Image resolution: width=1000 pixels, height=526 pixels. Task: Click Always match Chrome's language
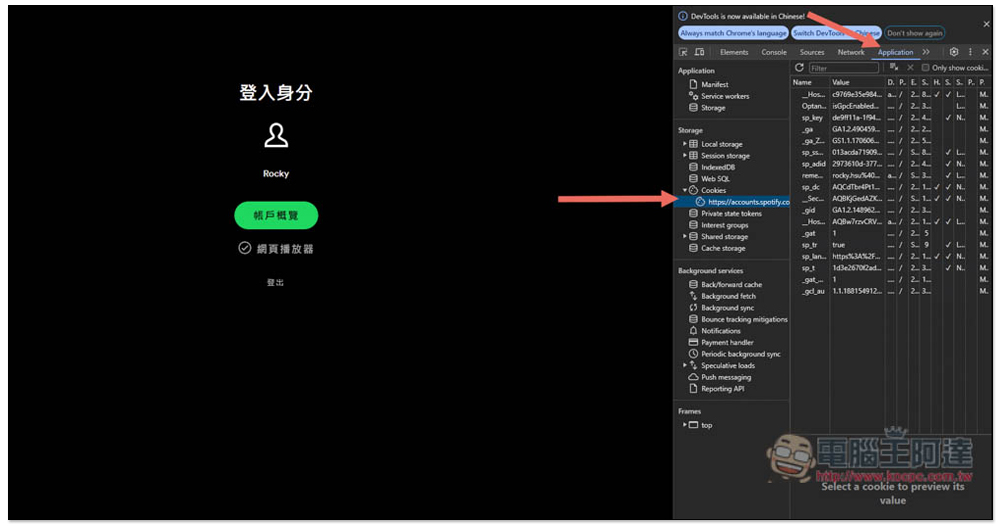point(733,33)
